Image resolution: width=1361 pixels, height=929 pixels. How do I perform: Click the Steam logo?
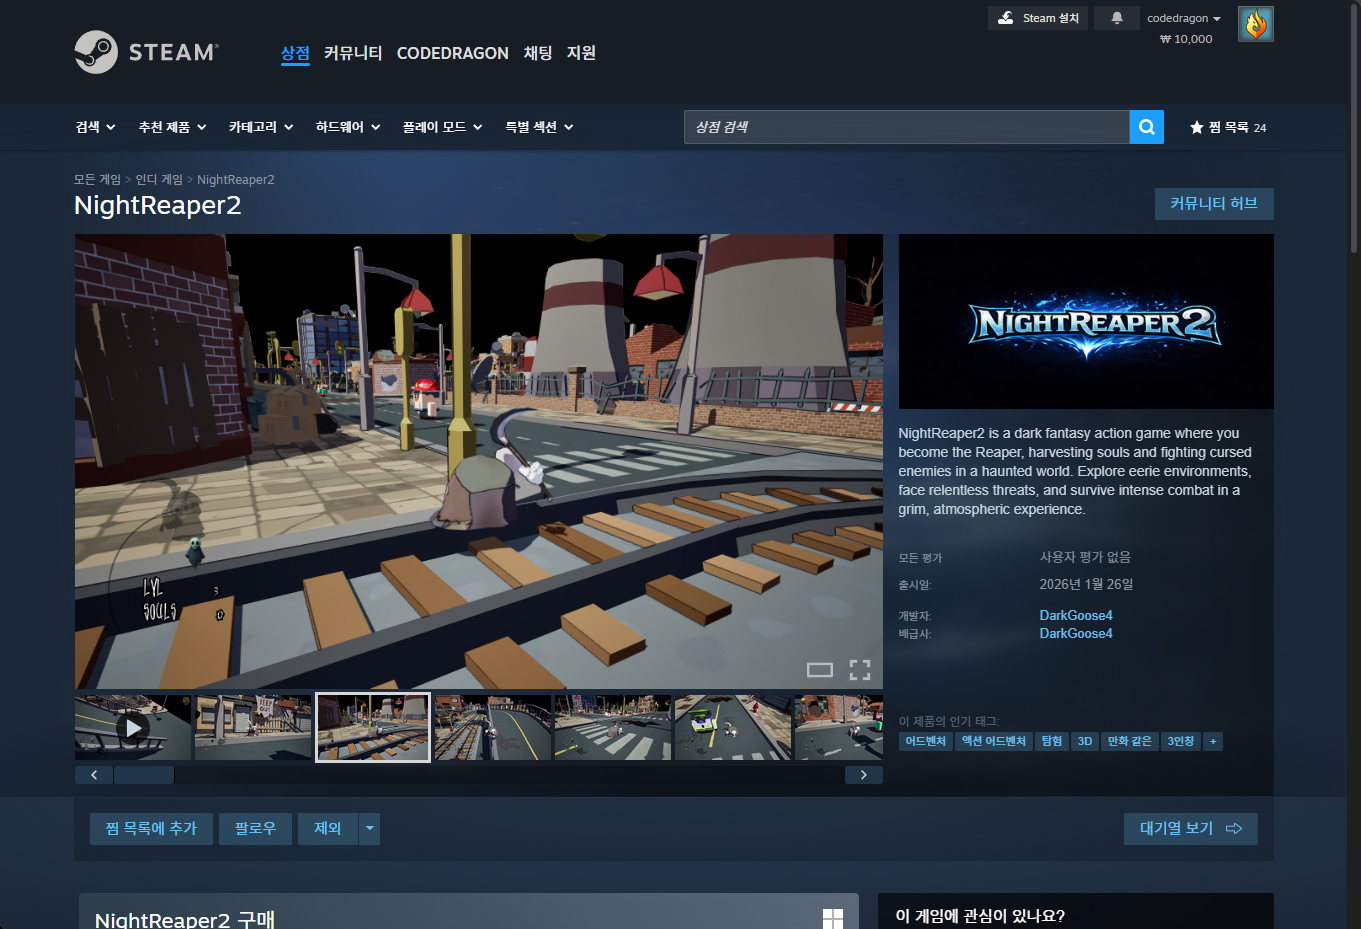click(x=146, y=52)
